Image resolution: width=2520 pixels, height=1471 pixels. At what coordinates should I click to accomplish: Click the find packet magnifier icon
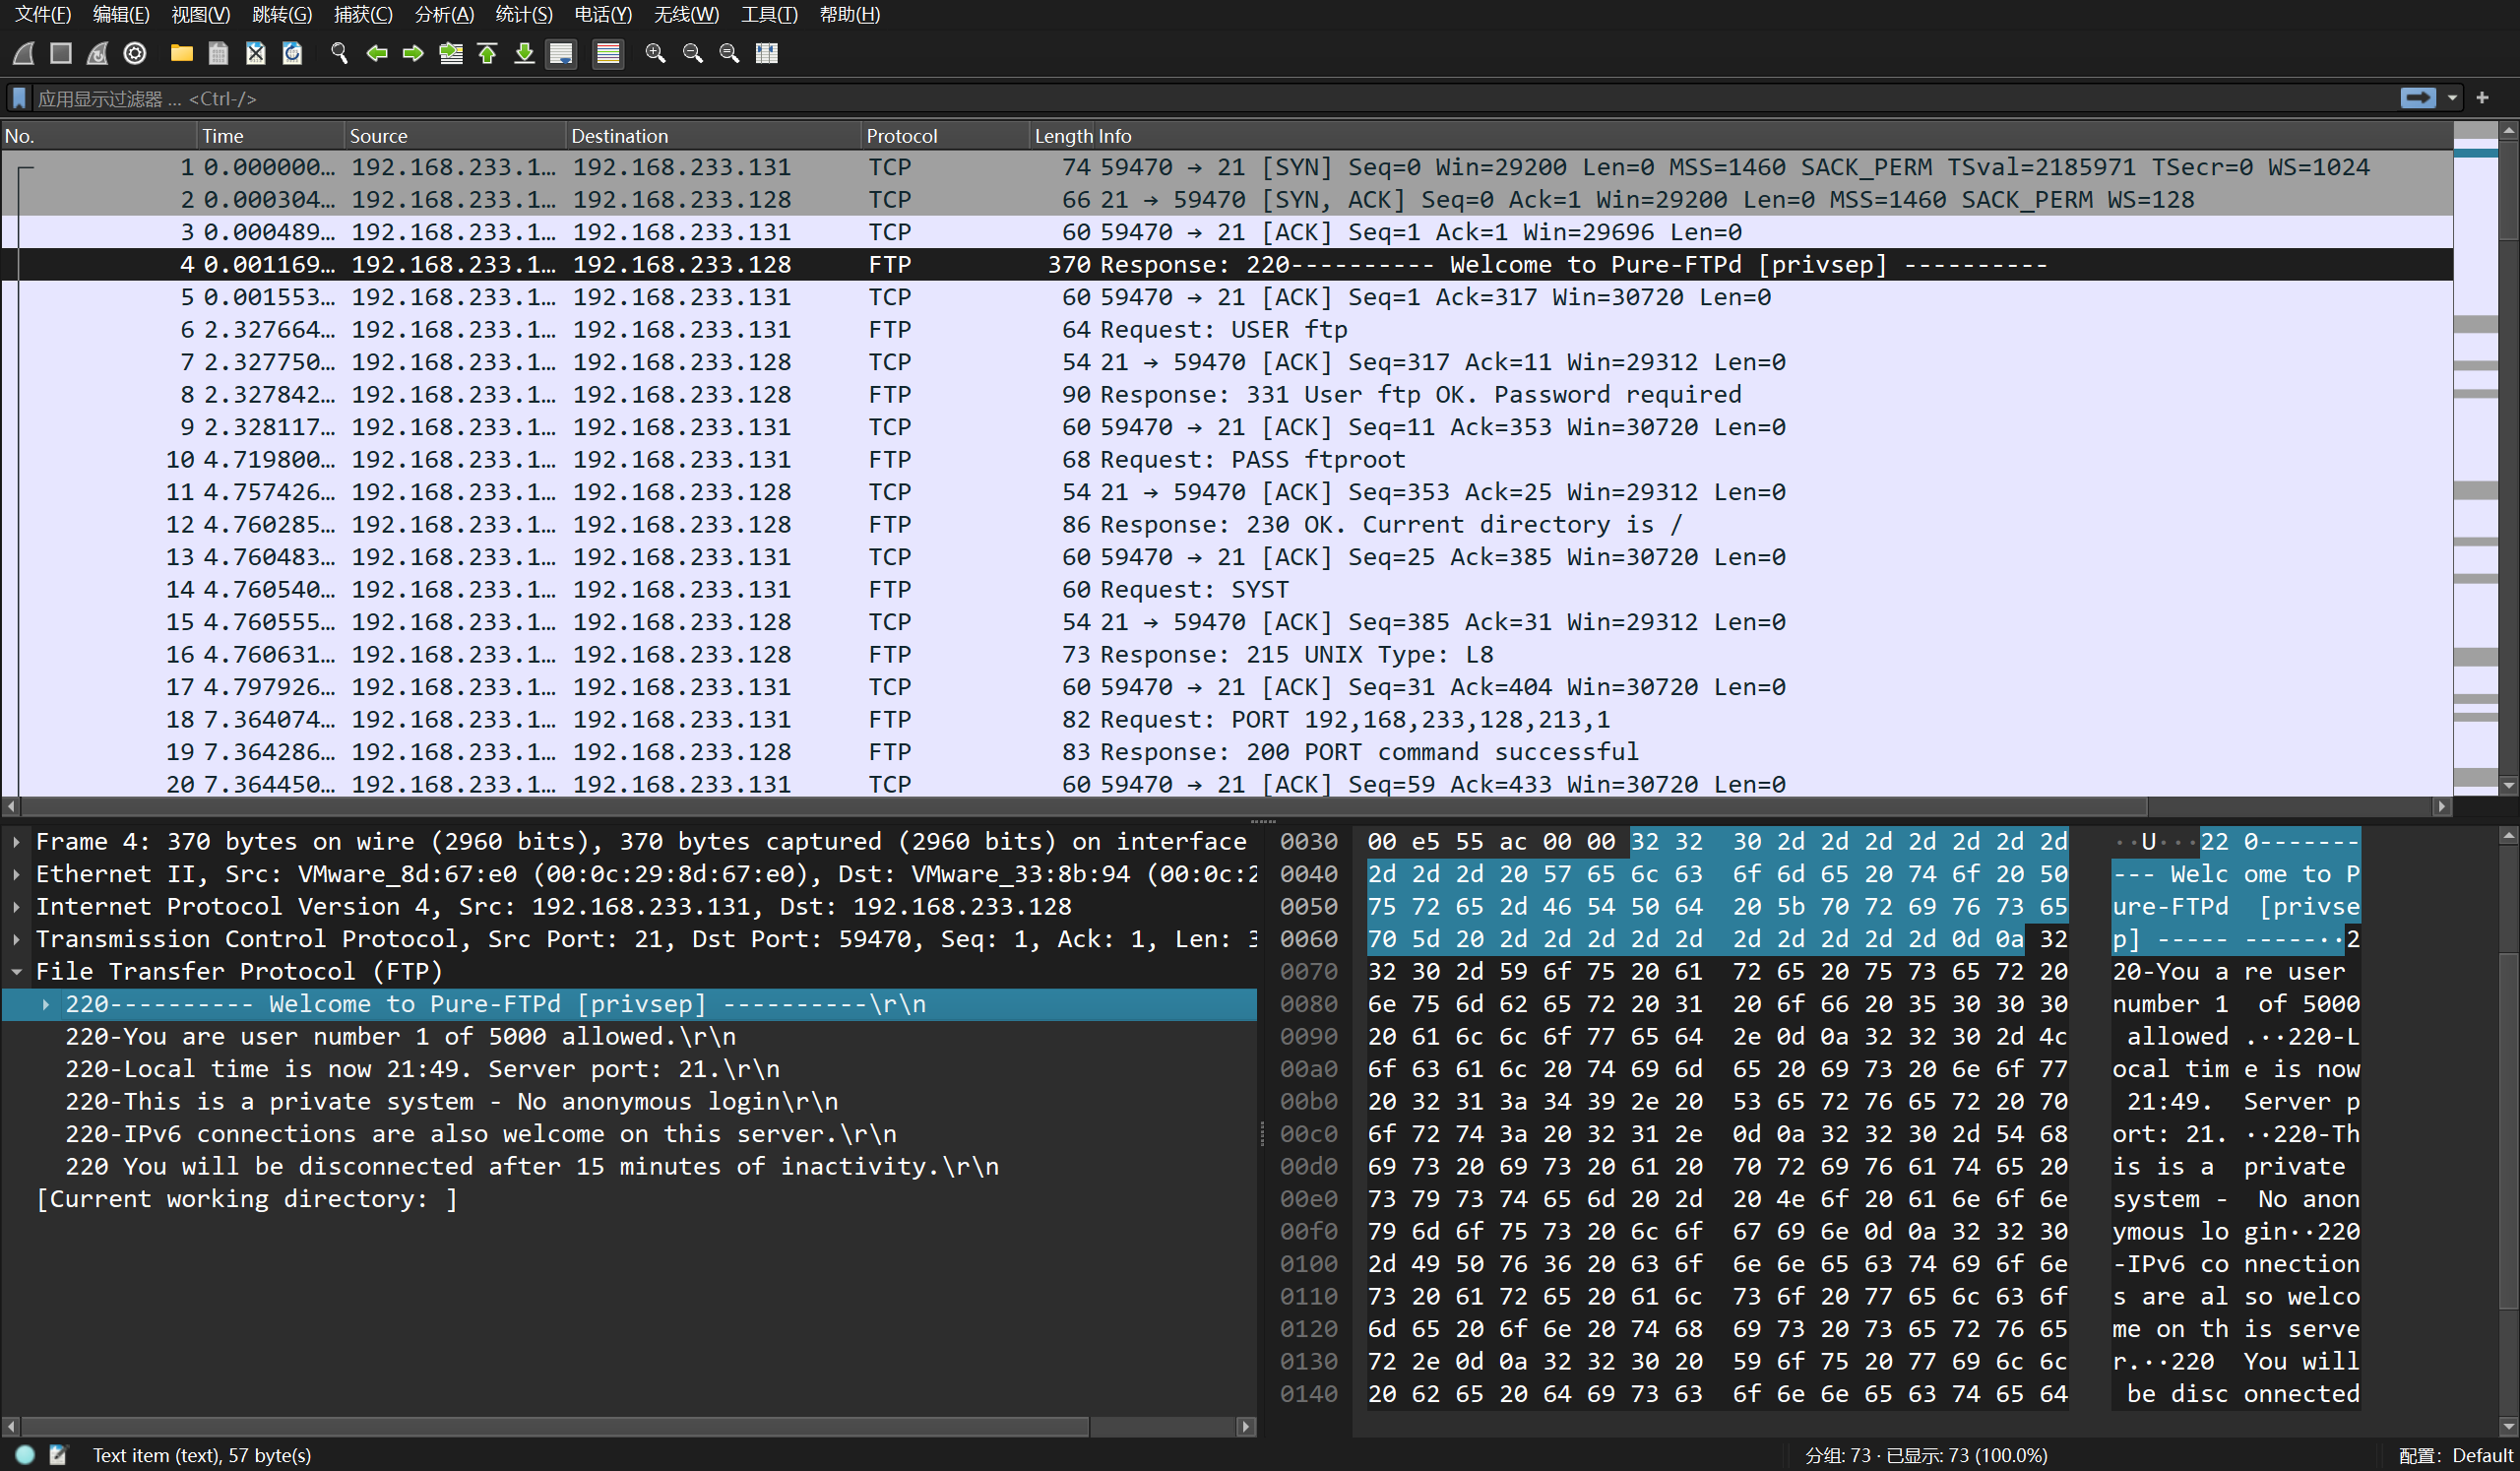click(x=339, y=53)
